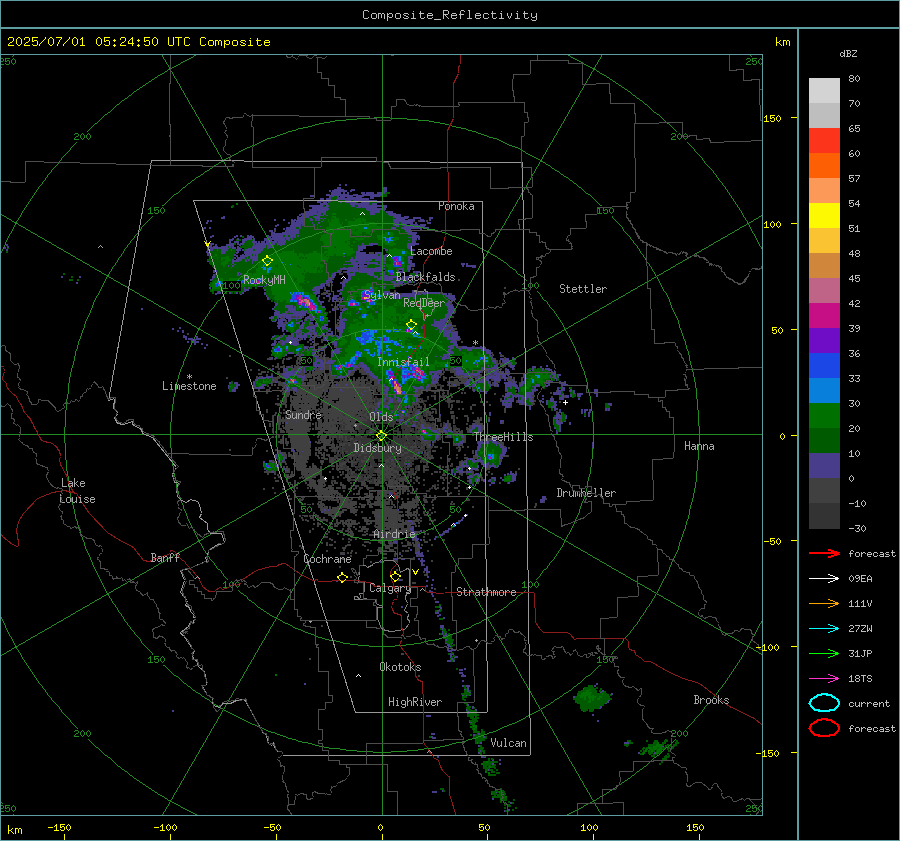The image size is (900, 841).
Task: Pick the red 60–65 dBZ swatch
Action: pyautogui.click(x=824, y=141)
